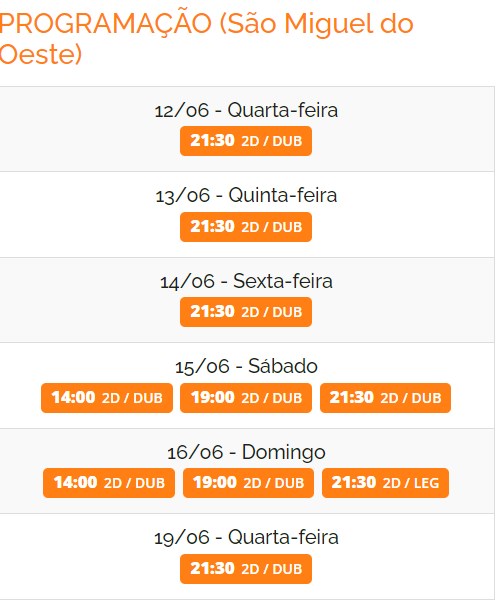
Task: Click the 16/06 - Domingo date label
Action: [x=246, y=452]
